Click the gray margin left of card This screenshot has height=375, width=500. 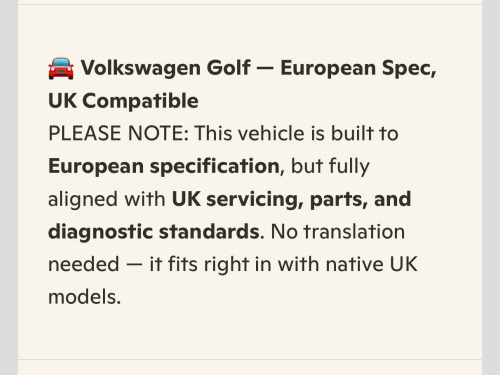pos(9,187)
